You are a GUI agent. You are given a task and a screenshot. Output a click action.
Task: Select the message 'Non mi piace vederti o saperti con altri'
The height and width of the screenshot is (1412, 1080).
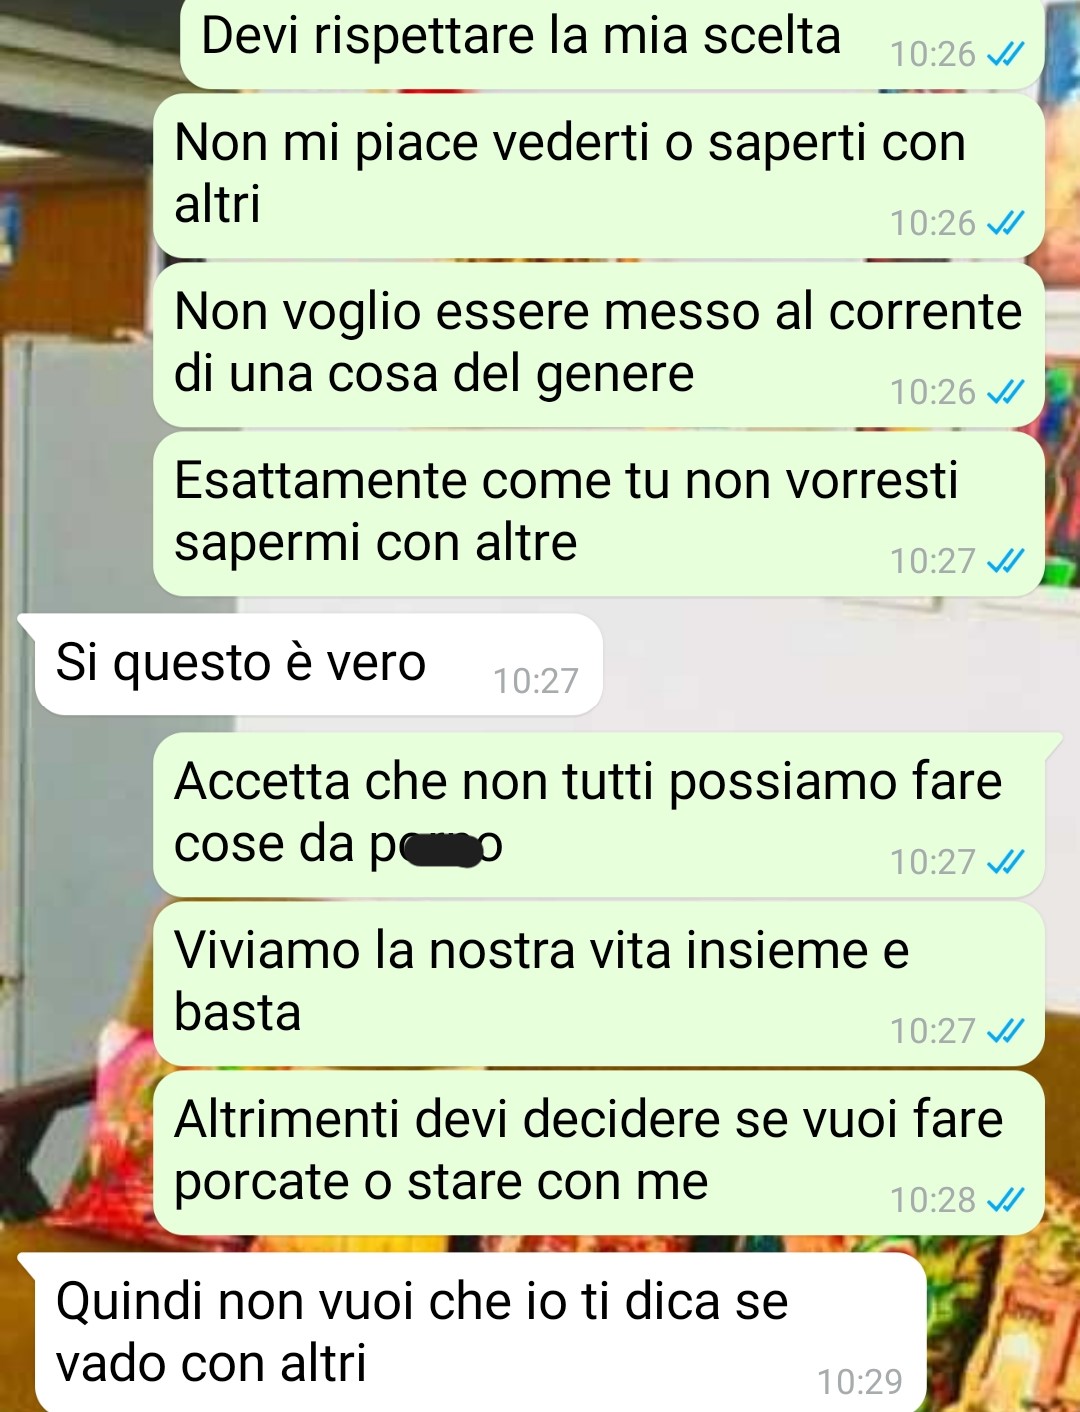[599, 176]
